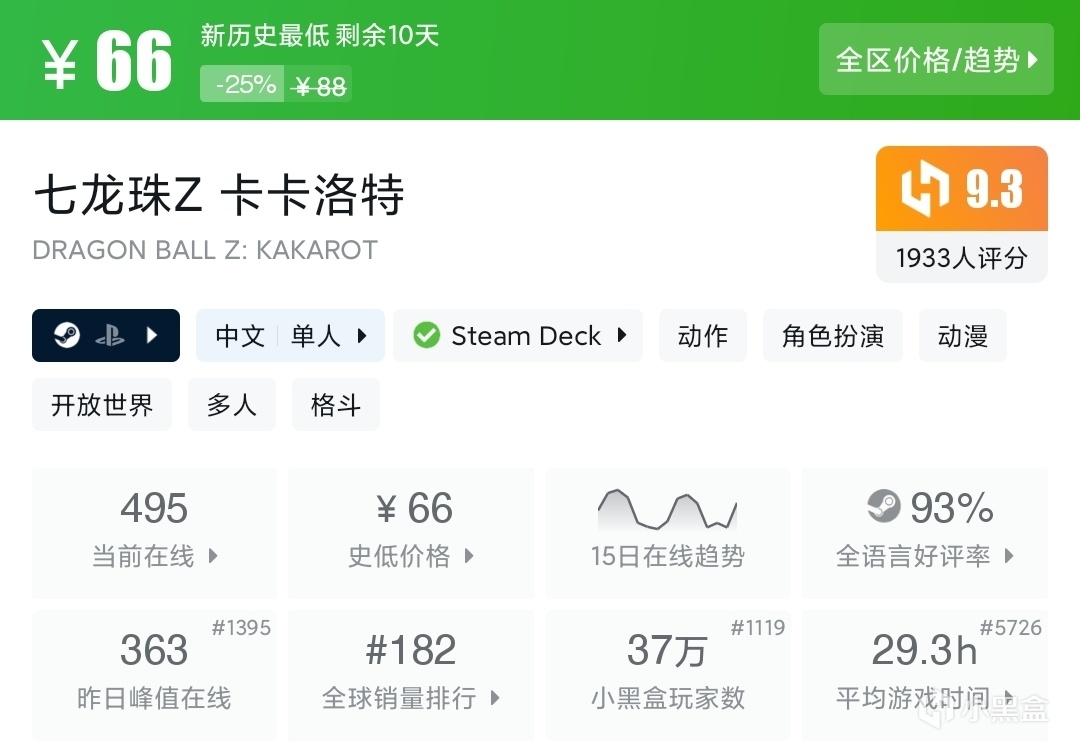
Task: Select the 角色扮演 genre tag
Action: pyautogui.click(x=832, y=336)
